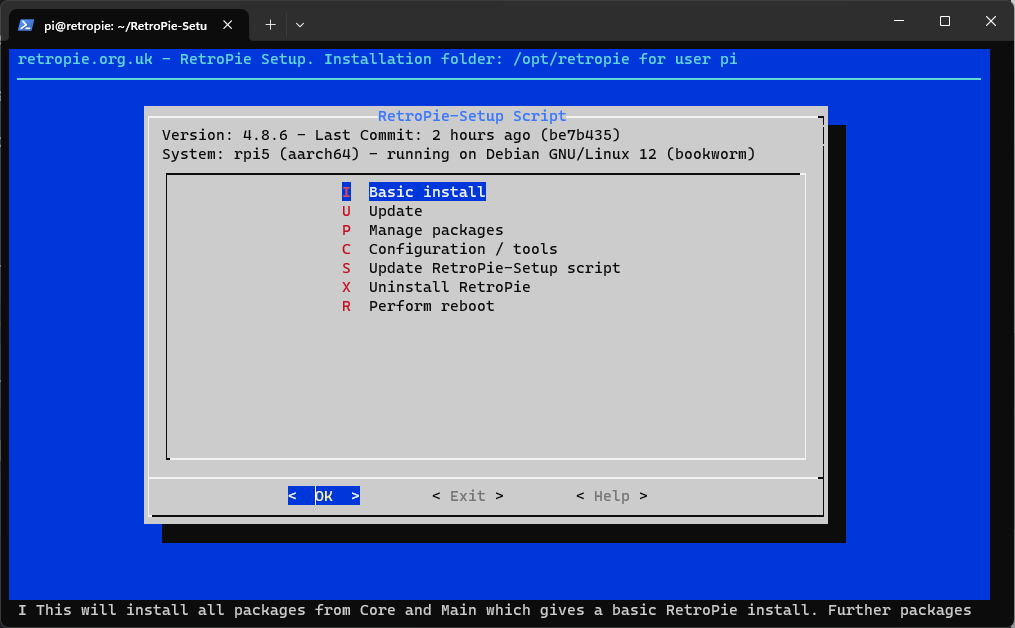This screenshot has width=1015, height=628.
Task: Choose Update RetroPie-Setup script option
Action: [x=494, y=268]
